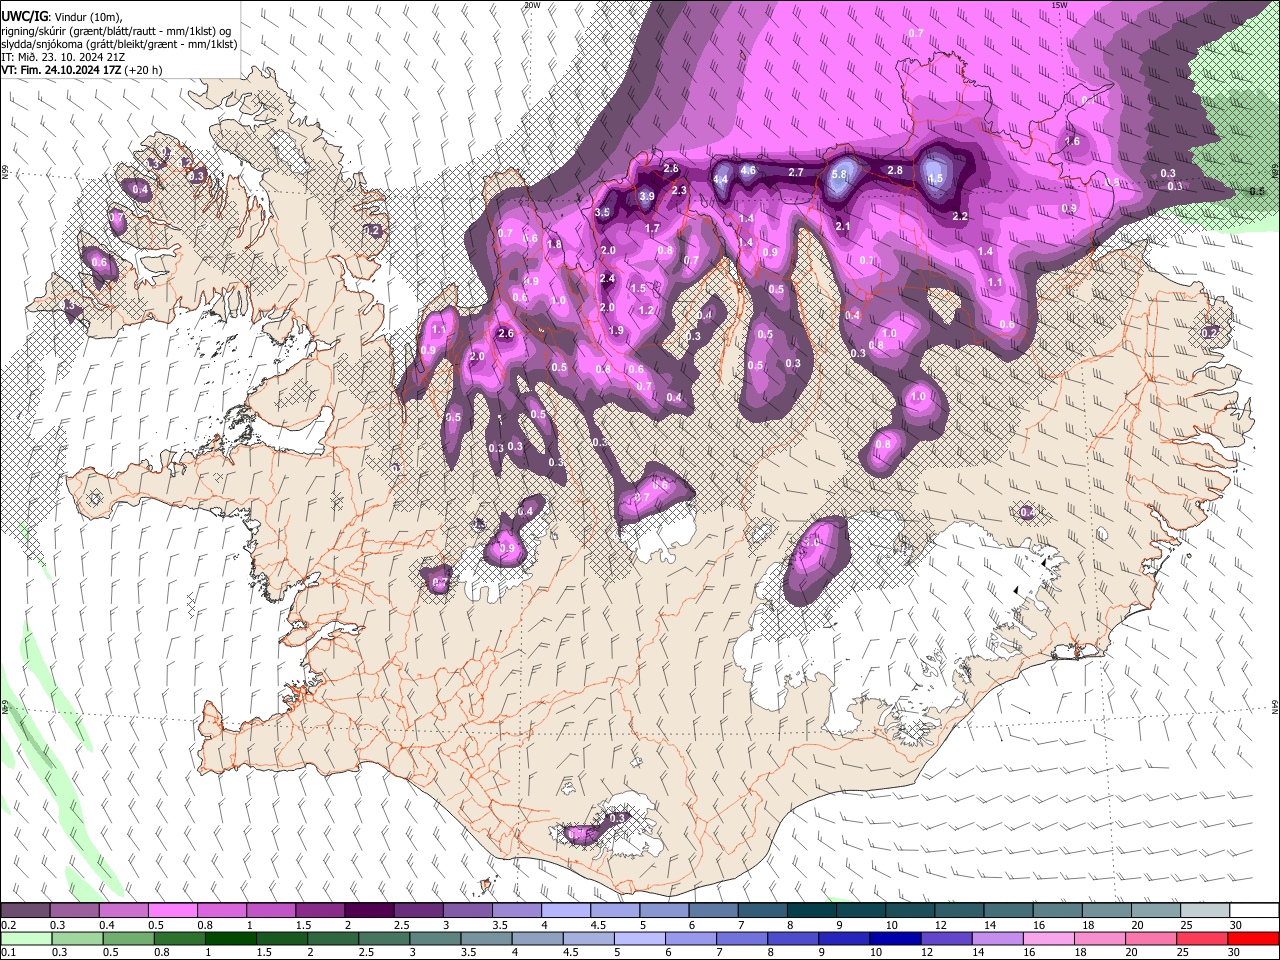Screen dimensions: 1280x960
Task: Click the 3.9 precipitation value on the map
Action: (647, 196)
